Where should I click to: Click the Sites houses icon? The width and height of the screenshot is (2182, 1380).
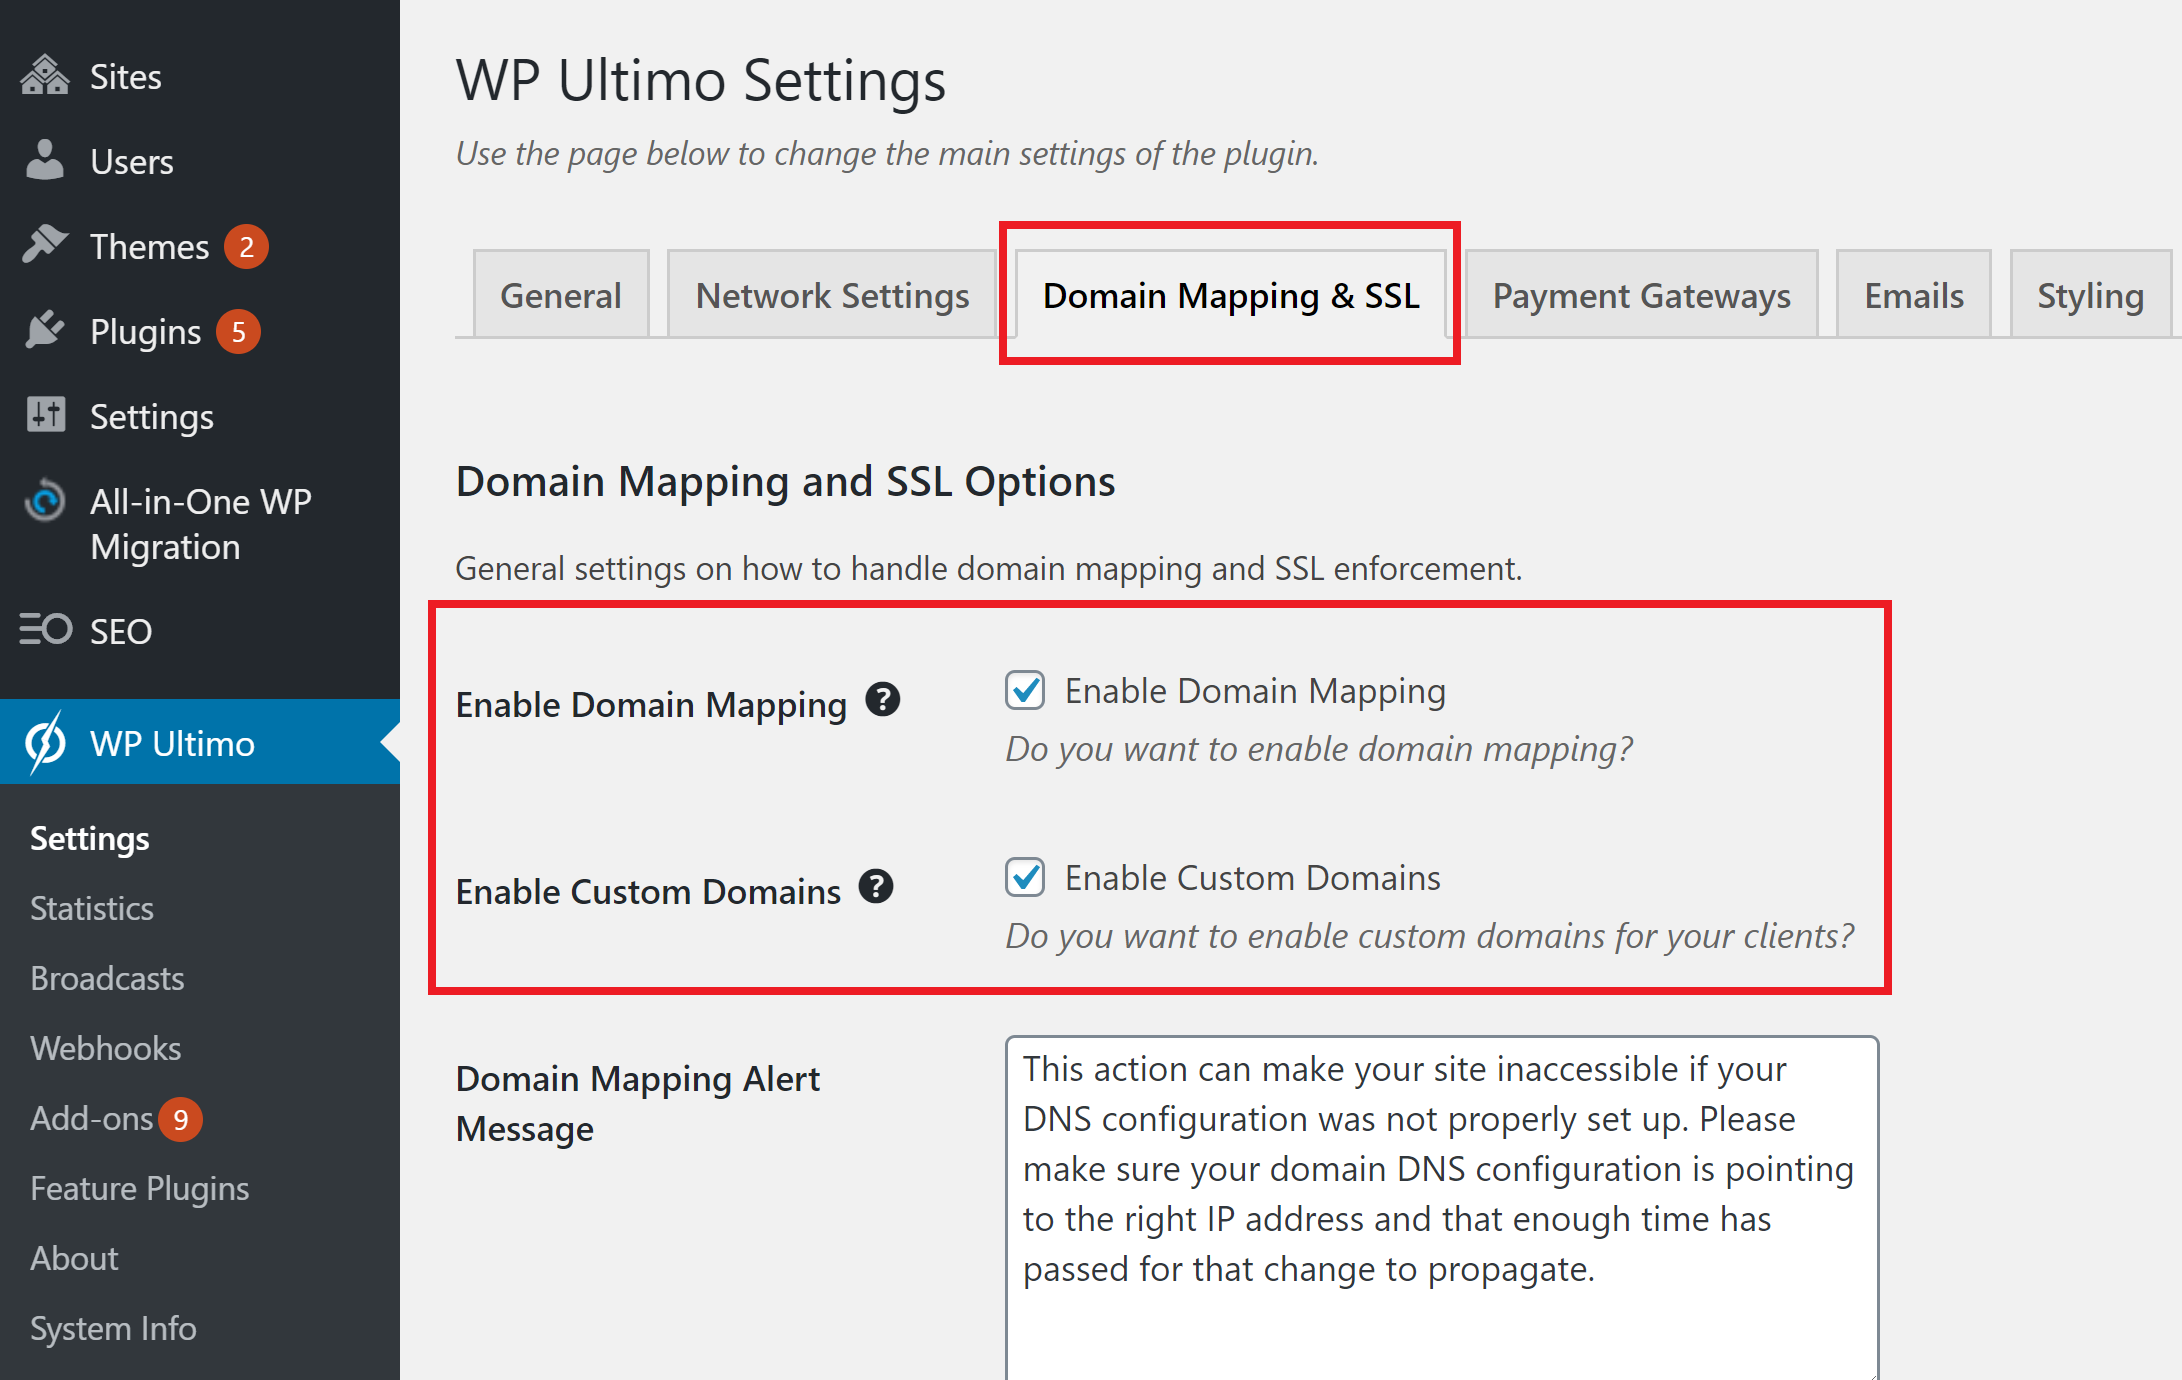click(x=45, y=76)
